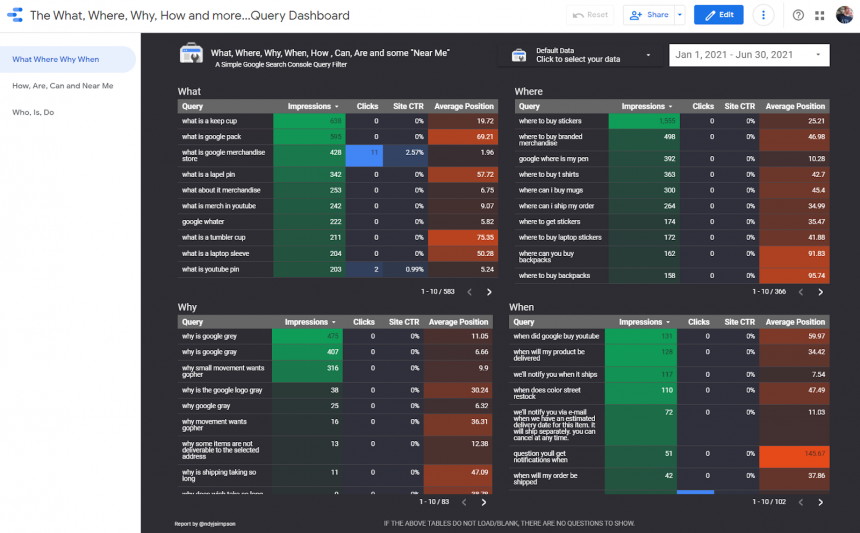The width and height of the screenshot is (860, 533).
Task: Select row 'when will my order be shipped'
Action: pyautogui.click(x=669, y=479)
